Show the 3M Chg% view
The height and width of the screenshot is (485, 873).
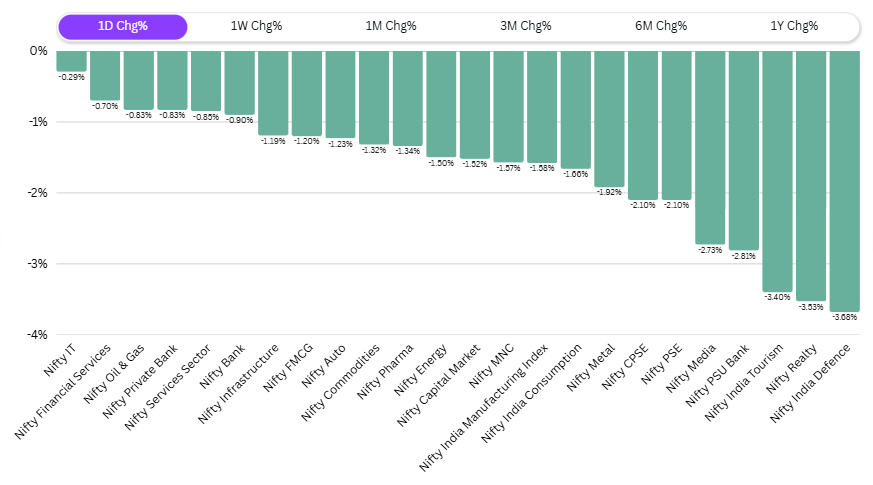click(525, 26)
